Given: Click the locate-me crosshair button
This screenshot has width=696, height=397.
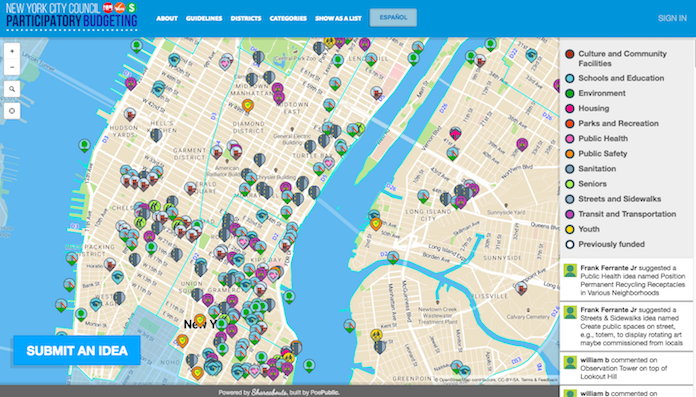Looking at the screenshot, I should pos(12,111).
